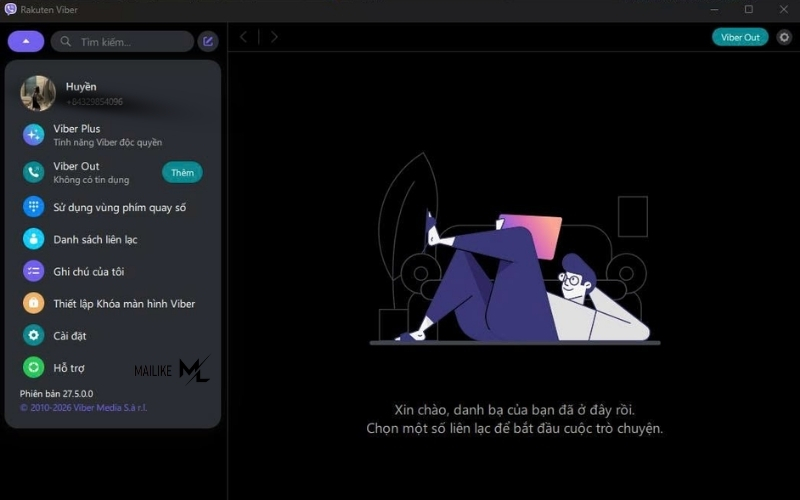Collapse the purple profile menu arrow button
Image resolution: width=800 pixels, height=500 pixels.
26,41
